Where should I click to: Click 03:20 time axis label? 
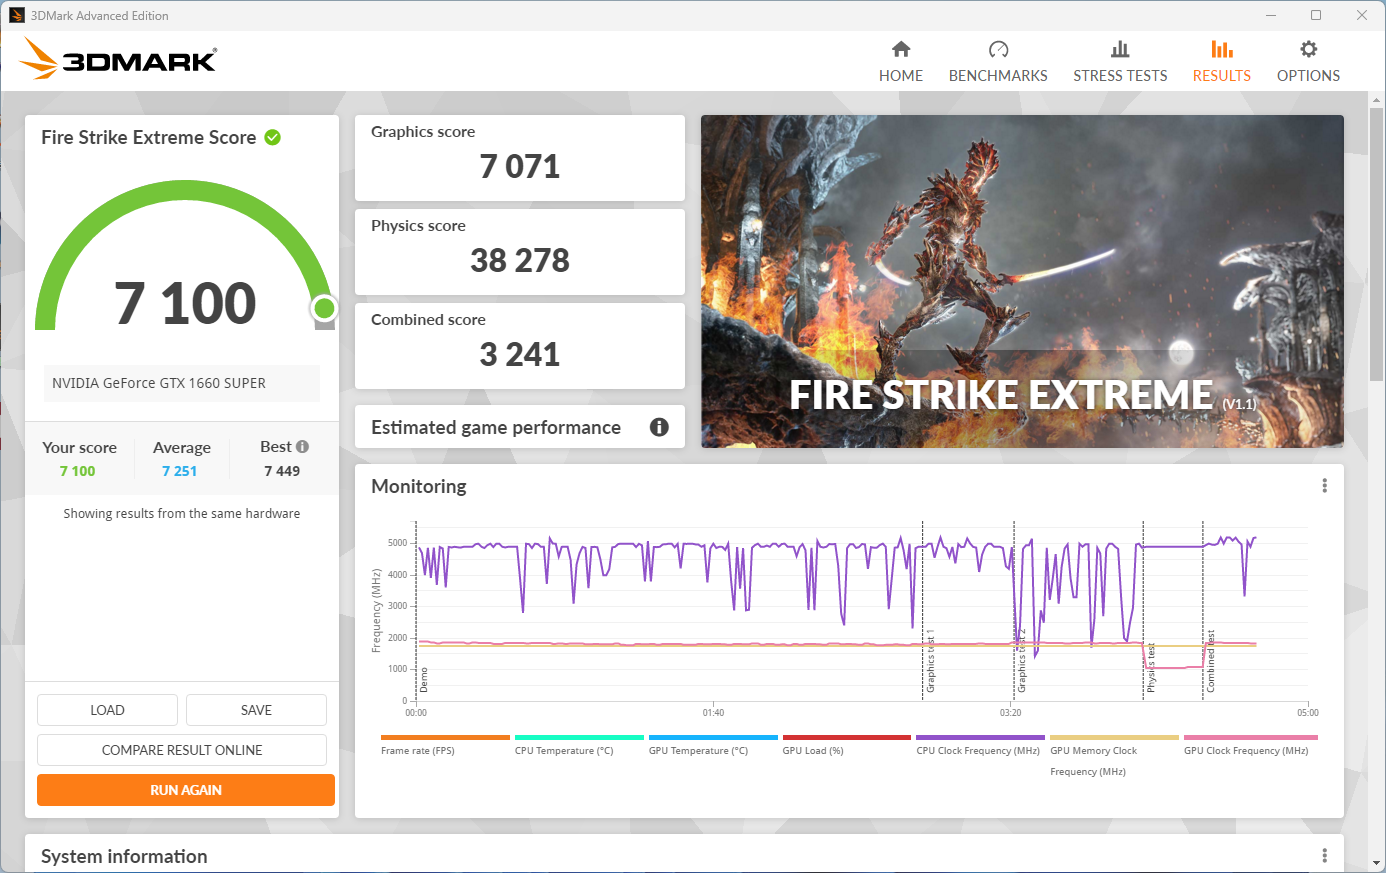pos(1011,713)
